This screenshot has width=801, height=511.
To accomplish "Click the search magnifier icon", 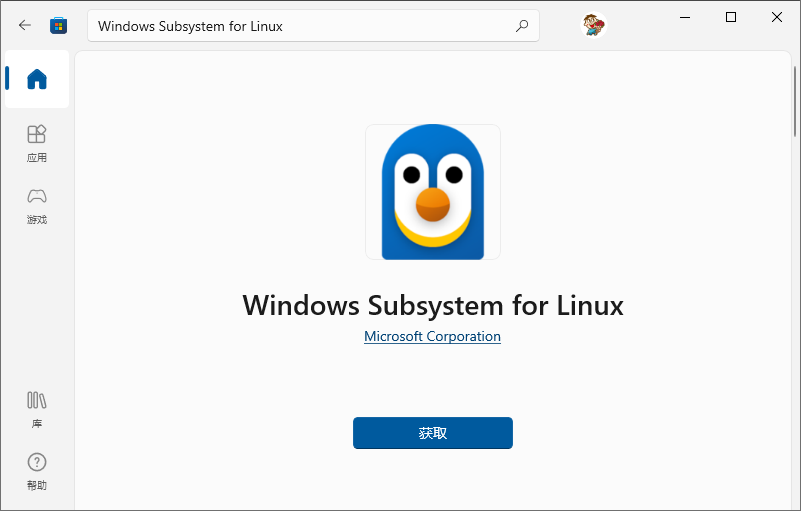I will (x=522, y=26).
